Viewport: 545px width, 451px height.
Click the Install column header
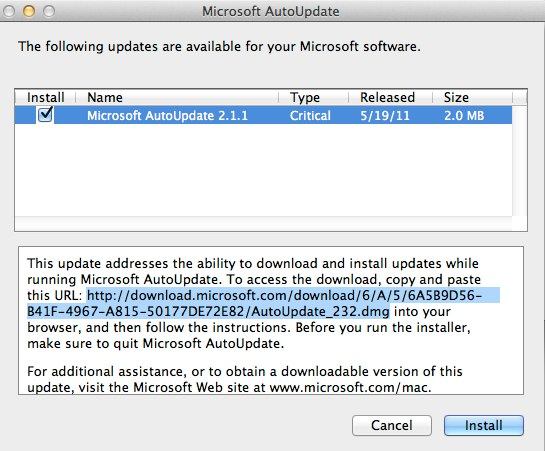46,97
